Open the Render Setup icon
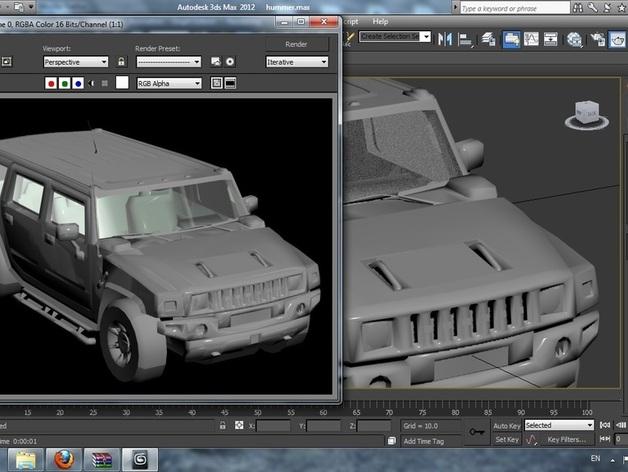The width and height of the screenshot is (628, 472). (598, 39)
